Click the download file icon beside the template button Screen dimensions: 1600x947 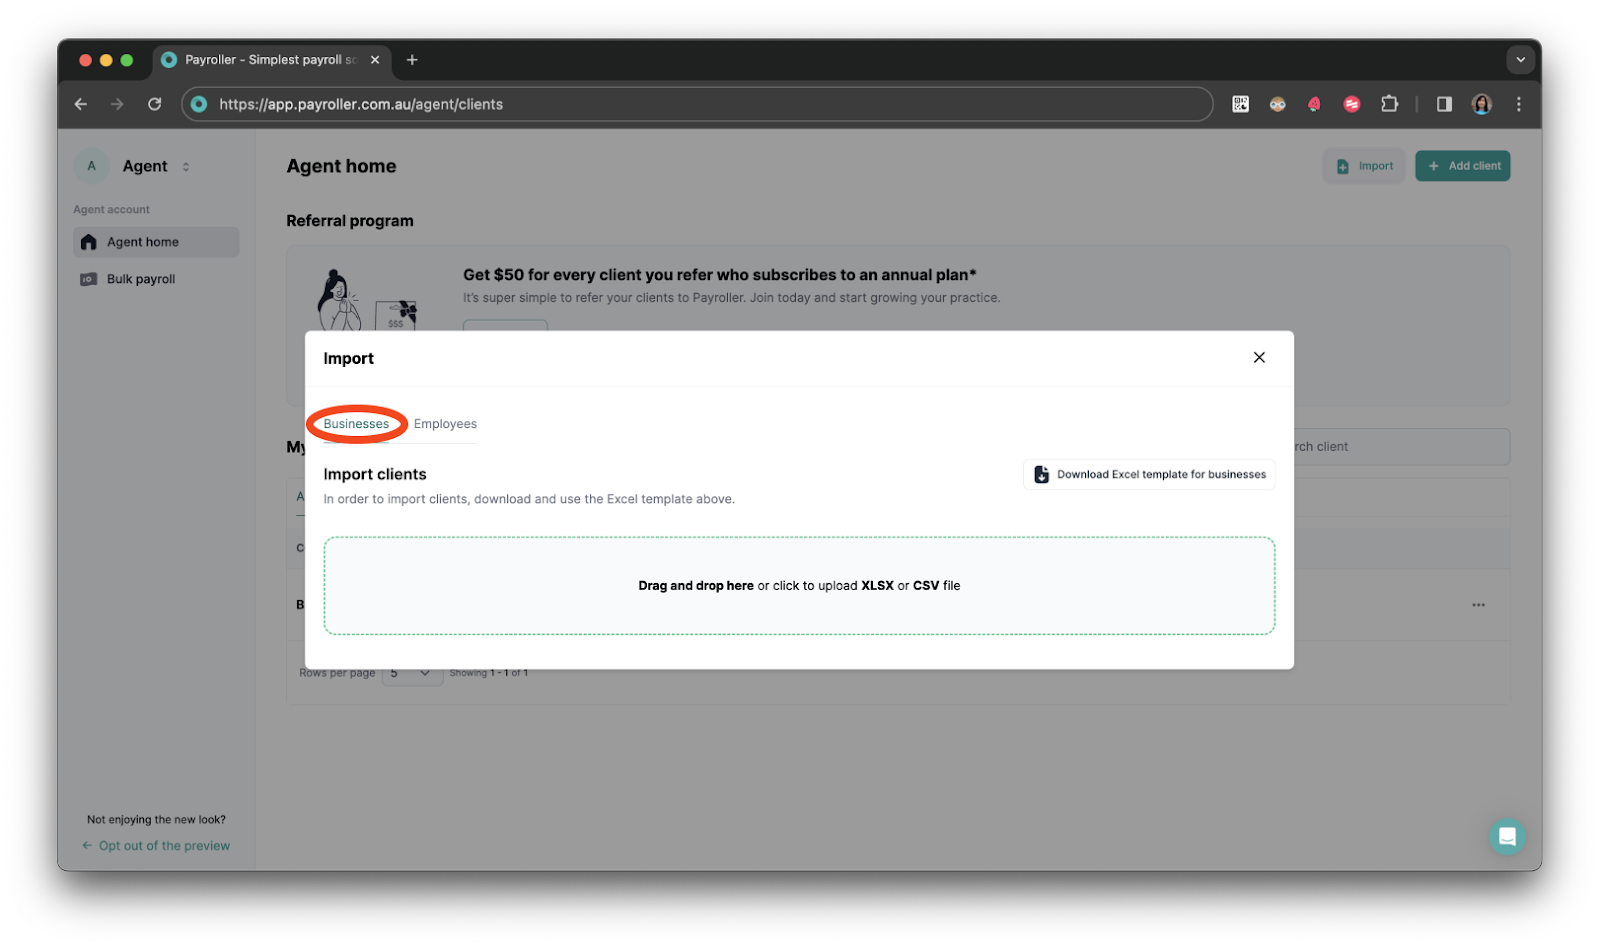[x=1041, y=474]
